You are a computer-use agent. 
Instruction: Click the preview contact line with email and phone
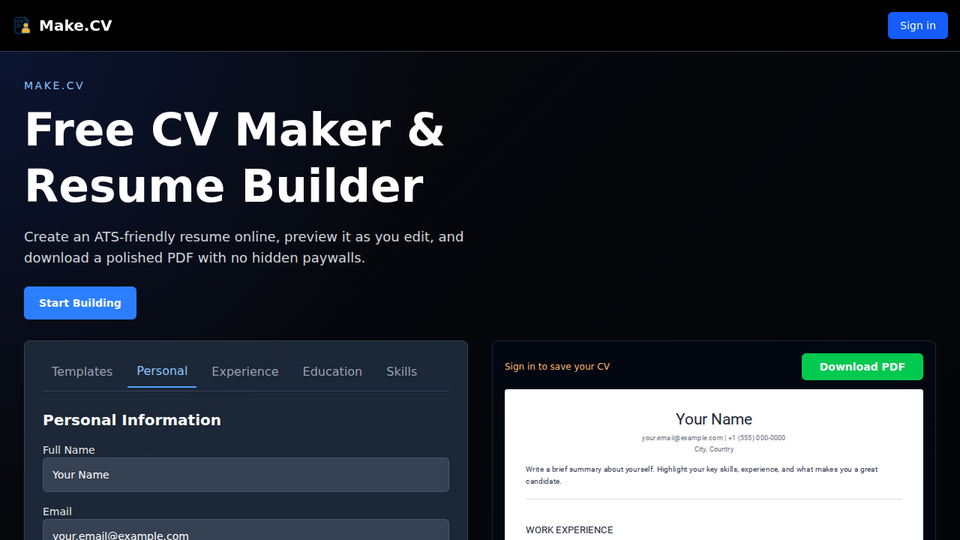(x=713, y=438)
